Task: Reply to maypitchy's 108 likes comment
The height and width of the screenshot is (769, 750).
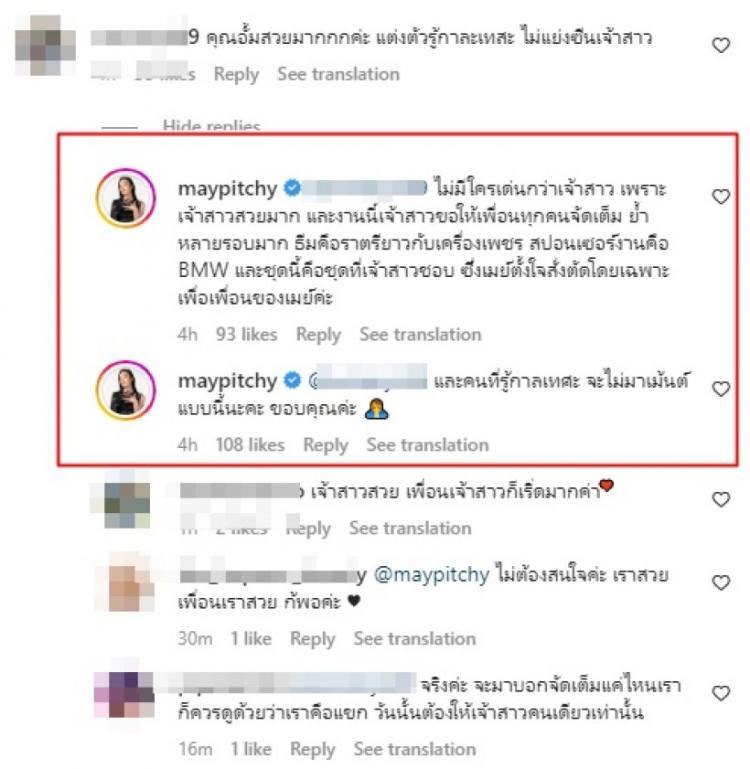Action: point(326,445)
